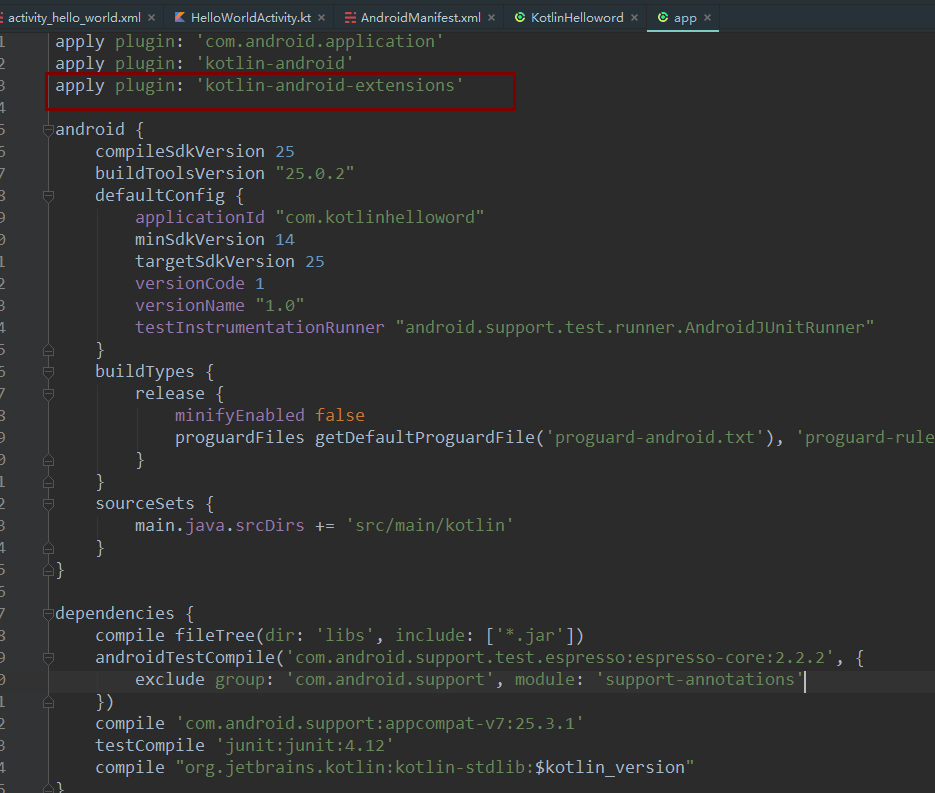Open the HelloWorldActivity.kt tab
Viewport: 935px width, 793px height.
tap(250, 18)
